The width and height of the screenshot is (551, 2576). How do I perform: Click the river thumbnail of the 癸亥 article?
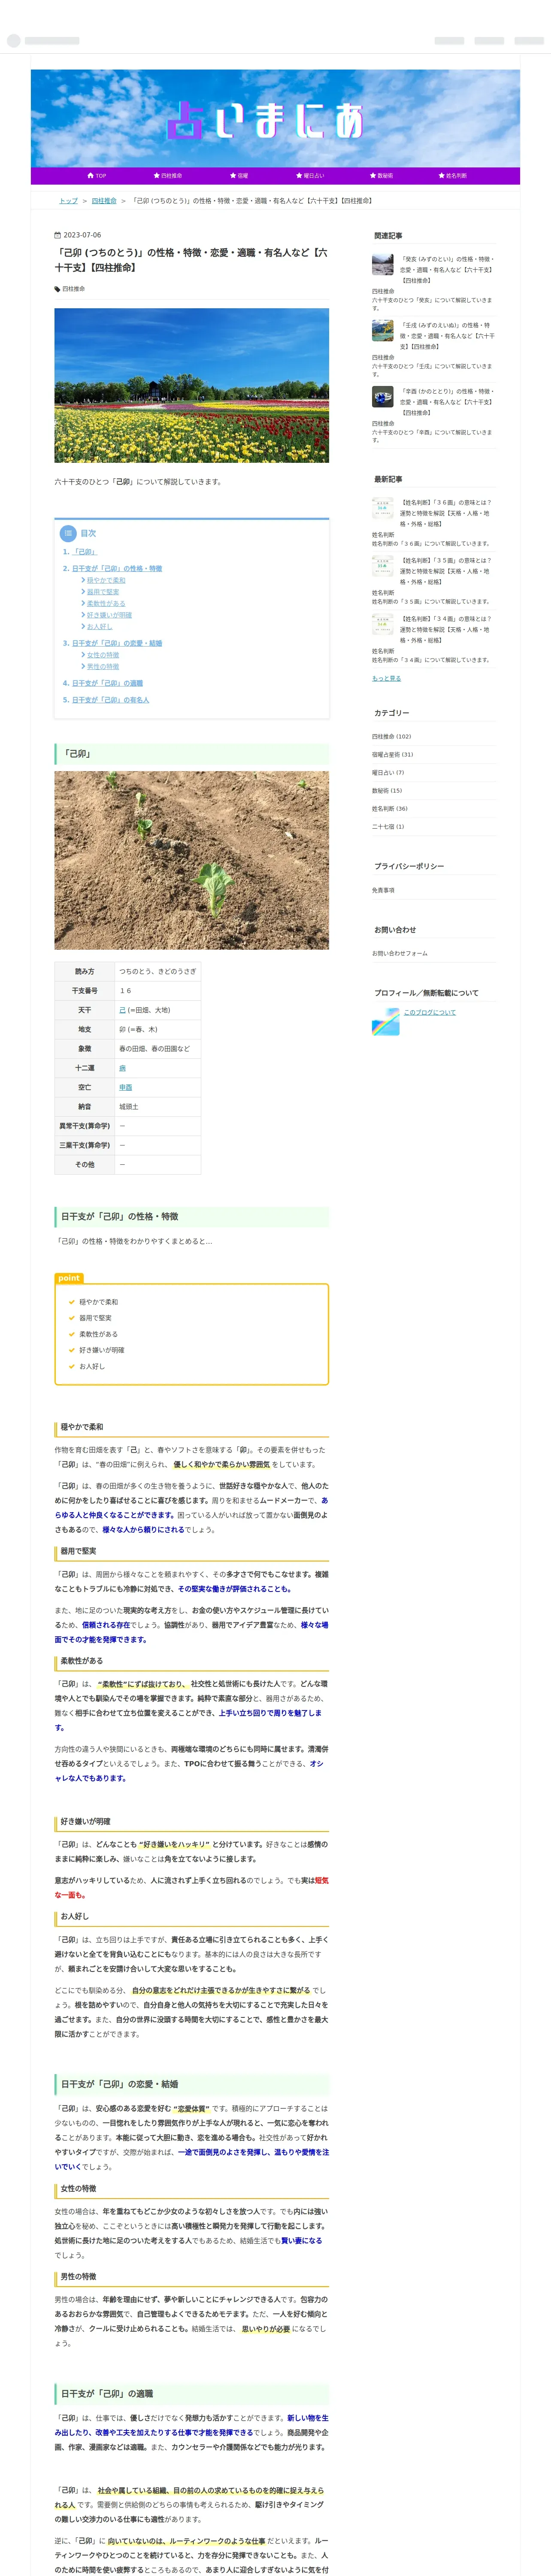point(383,265)
